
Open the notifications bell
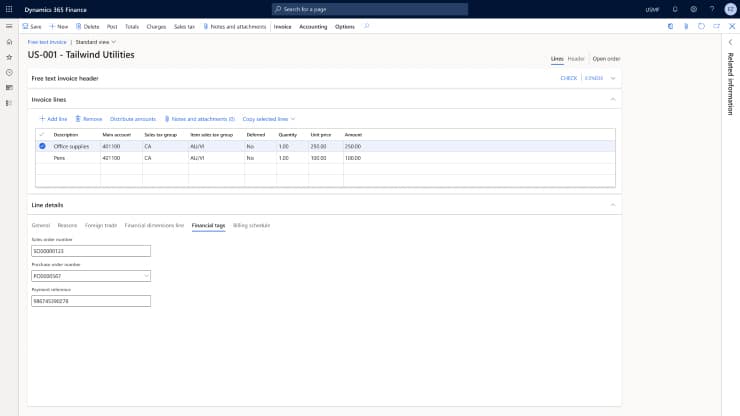pyautogui.click(x=675, y=9)
